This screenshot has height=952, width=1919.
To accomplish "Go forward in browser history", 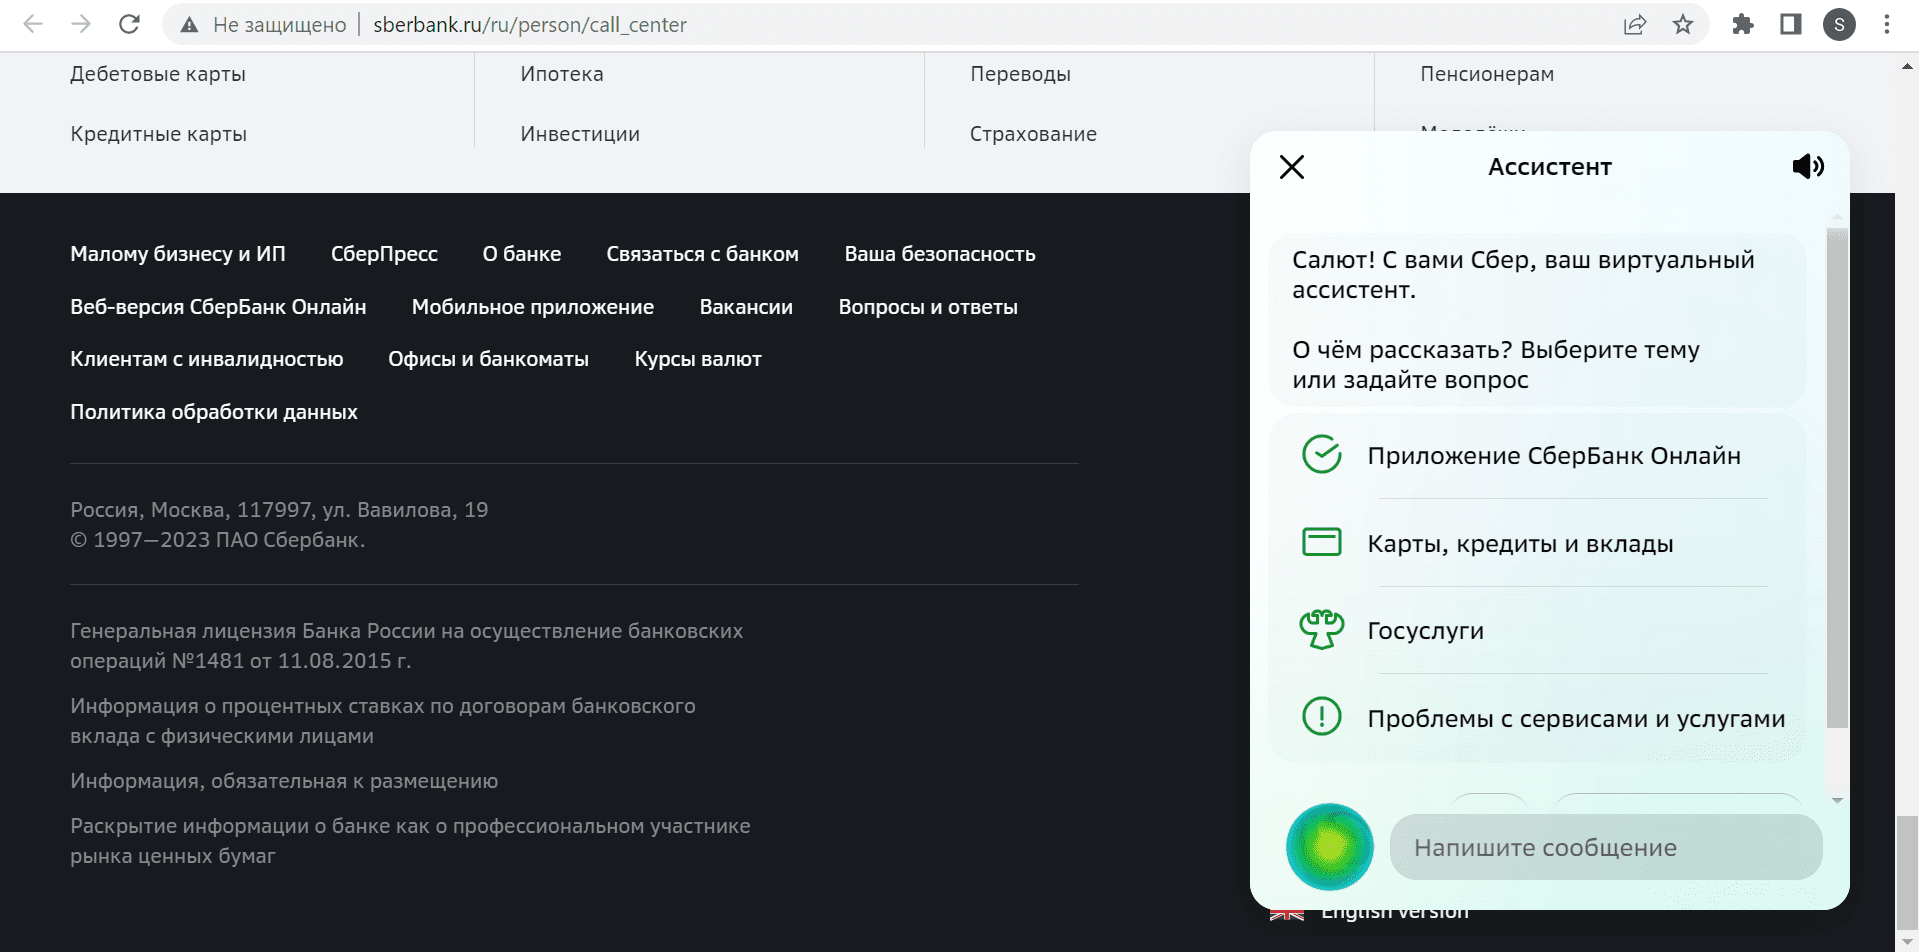I will pos(81,24).
